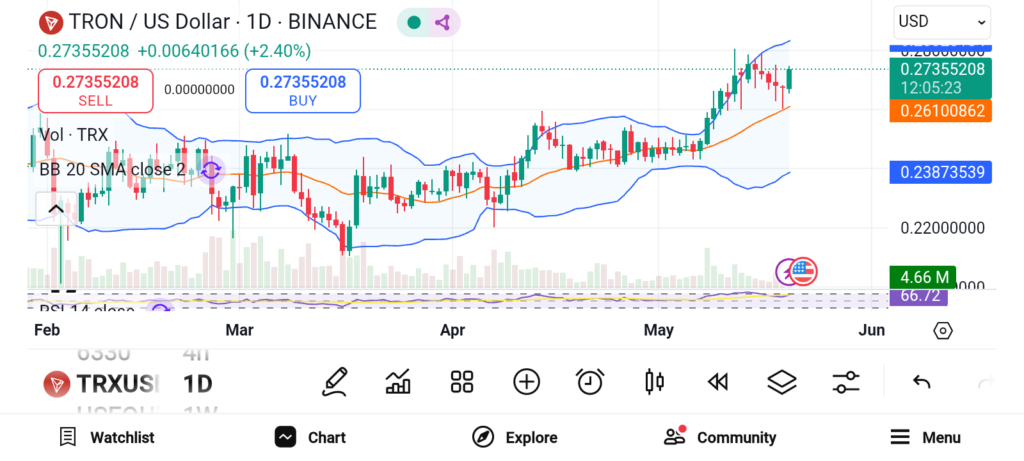
Task: Open the indicators chart icon
Action: [x=399, y=381]
